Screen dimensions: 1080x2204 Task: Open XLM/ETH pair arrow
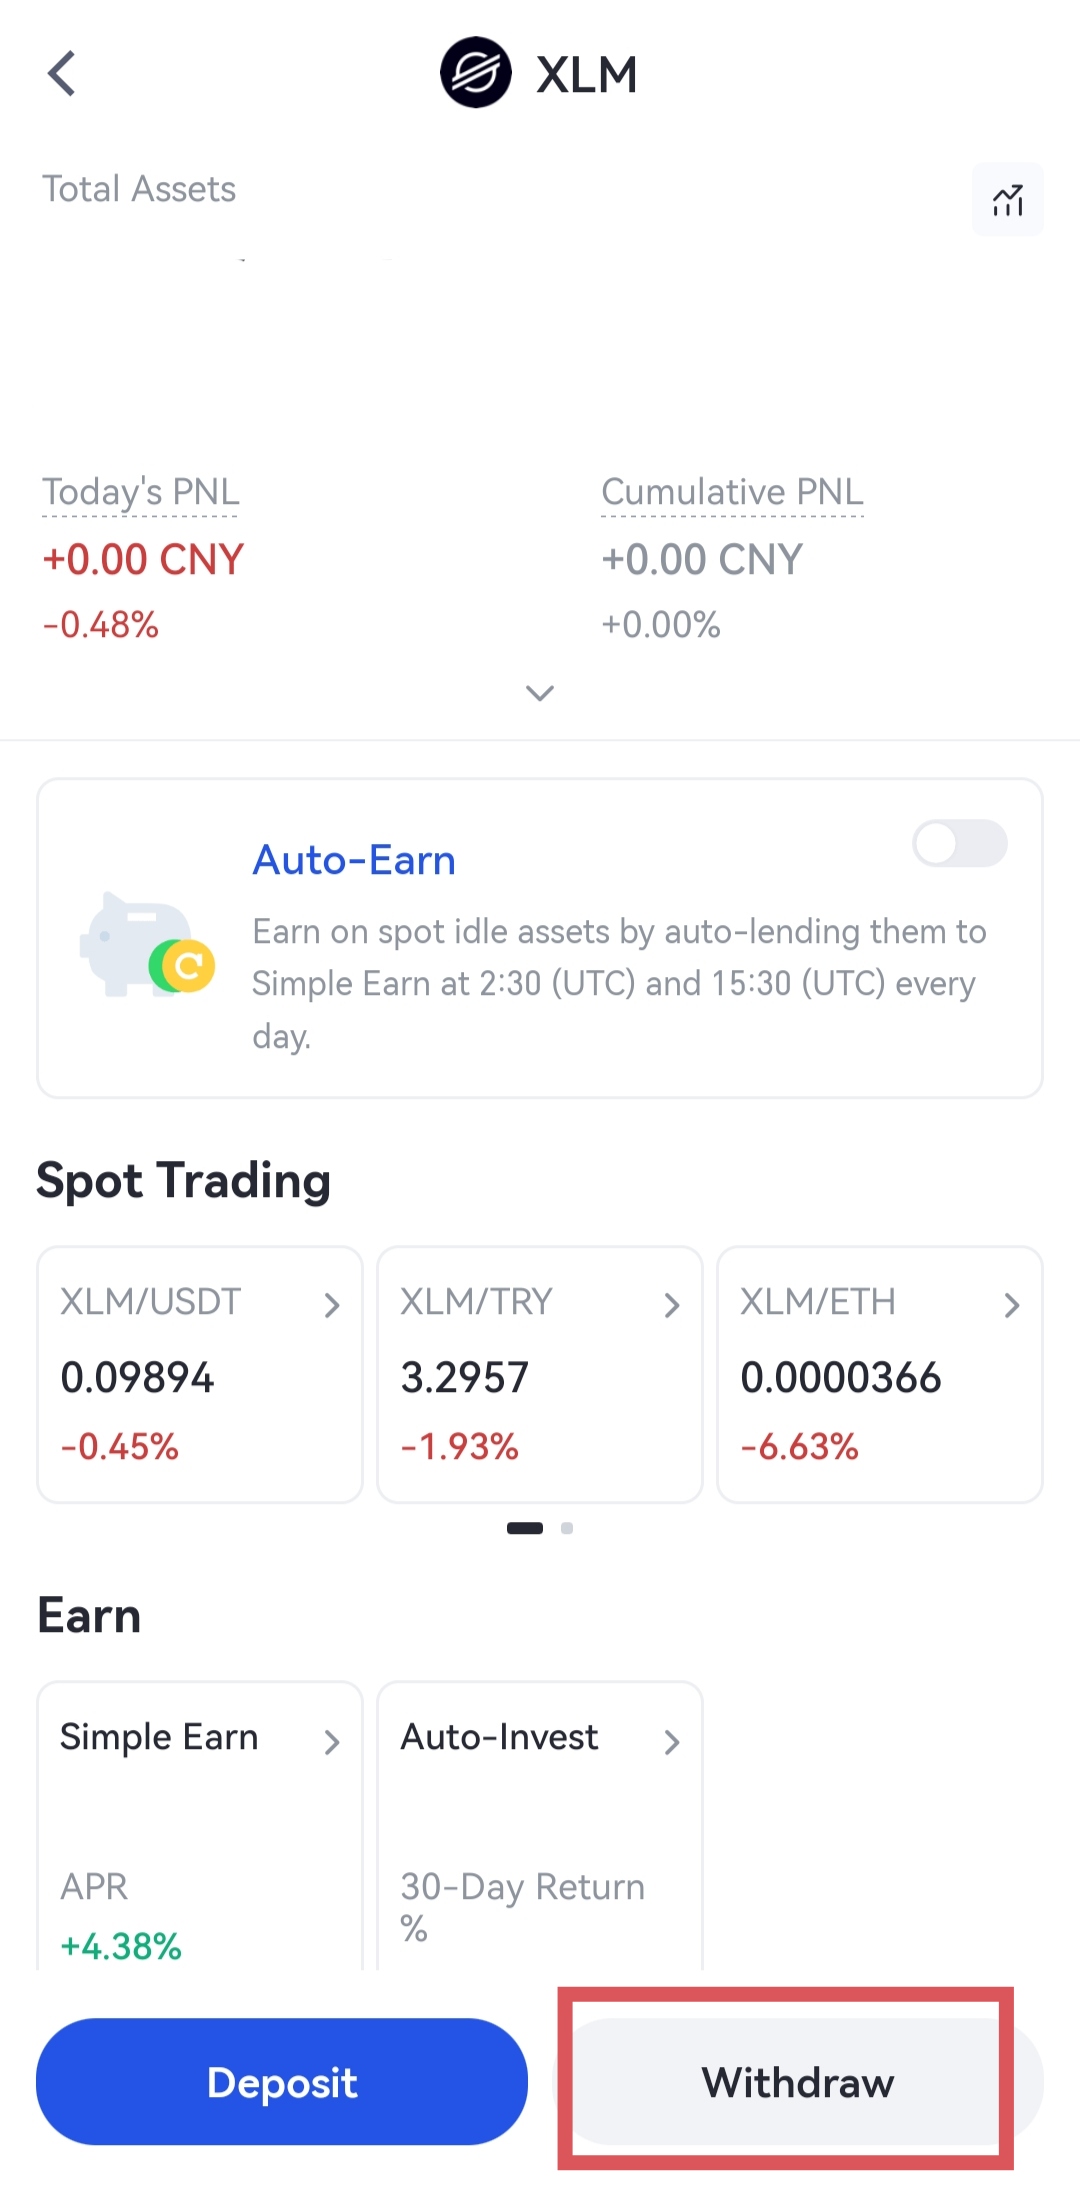click(1012, 1304)
